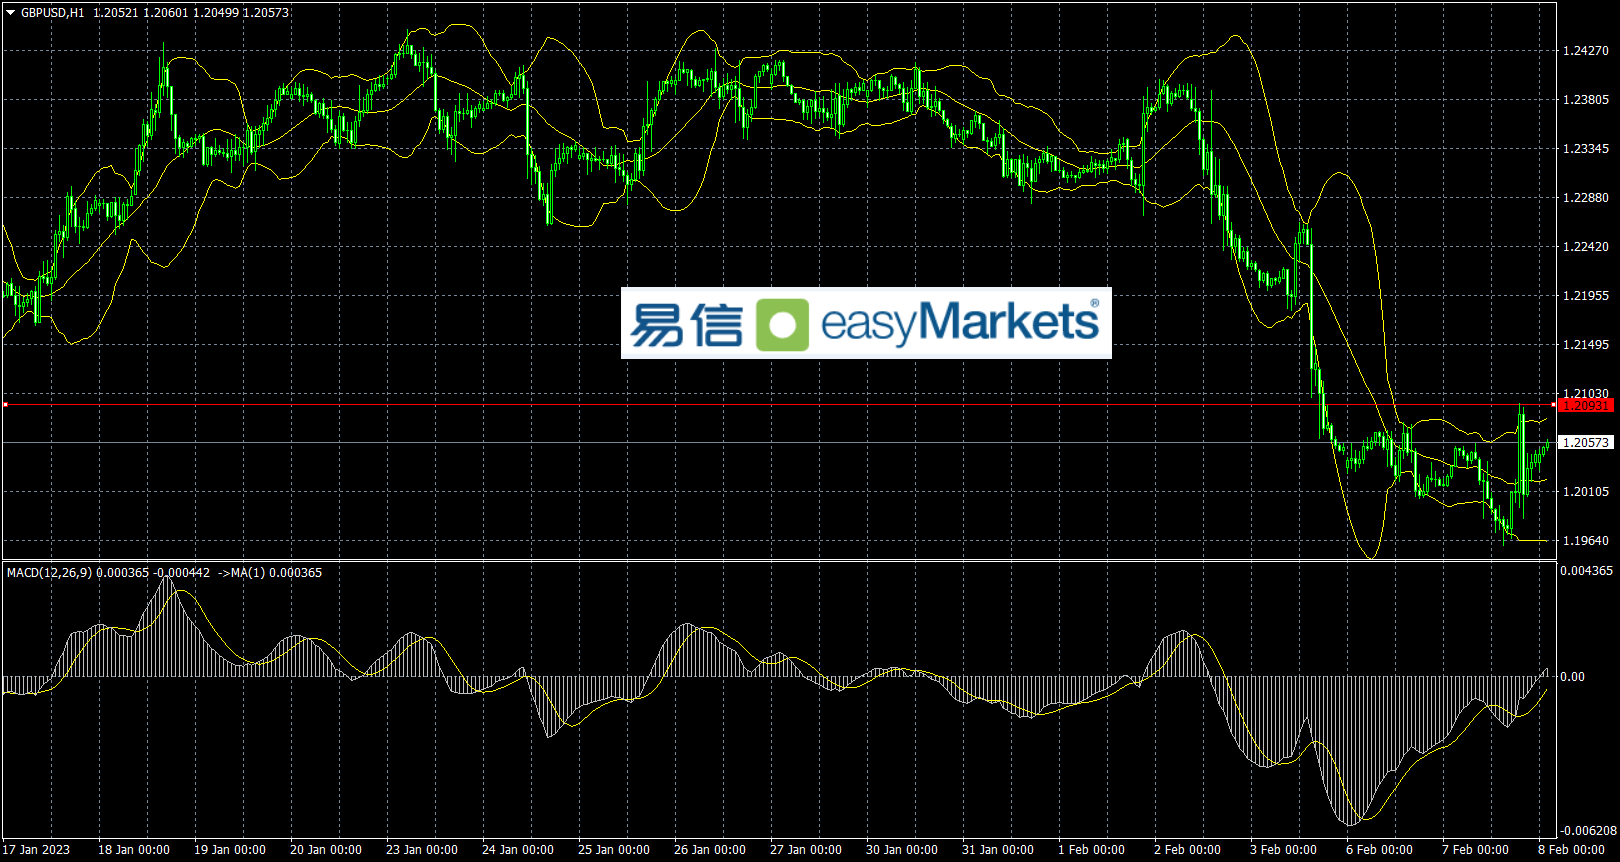Select the GBPUSD,H1 chart title text
The width and height of the screenshot is (1620, 862).
pyautogui.click(x=53, y=13)
